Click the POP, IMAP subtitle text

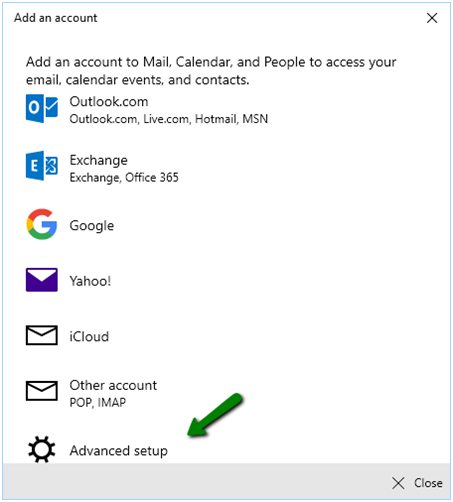coord(98,403)
